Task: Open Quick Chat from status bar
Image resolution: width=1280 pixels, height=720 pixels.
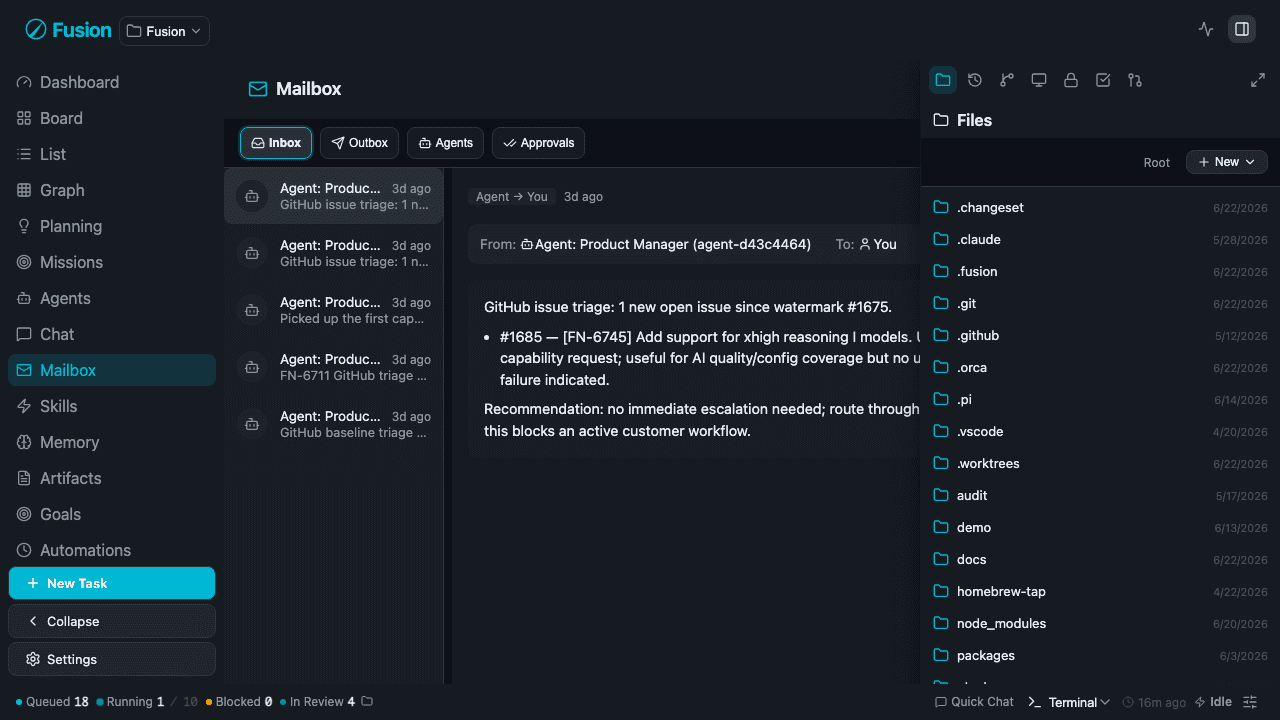Action: 973,702
